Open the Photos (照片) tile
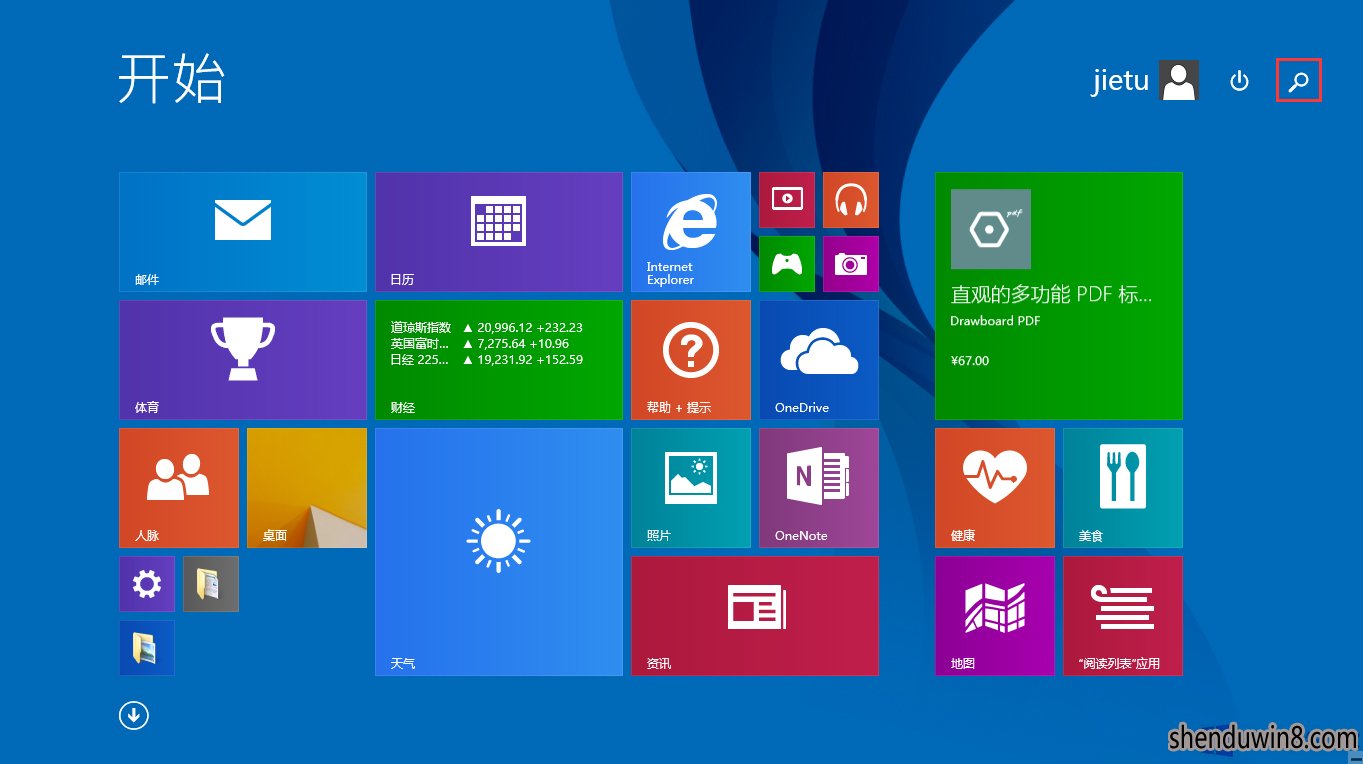 pos(691,488)
